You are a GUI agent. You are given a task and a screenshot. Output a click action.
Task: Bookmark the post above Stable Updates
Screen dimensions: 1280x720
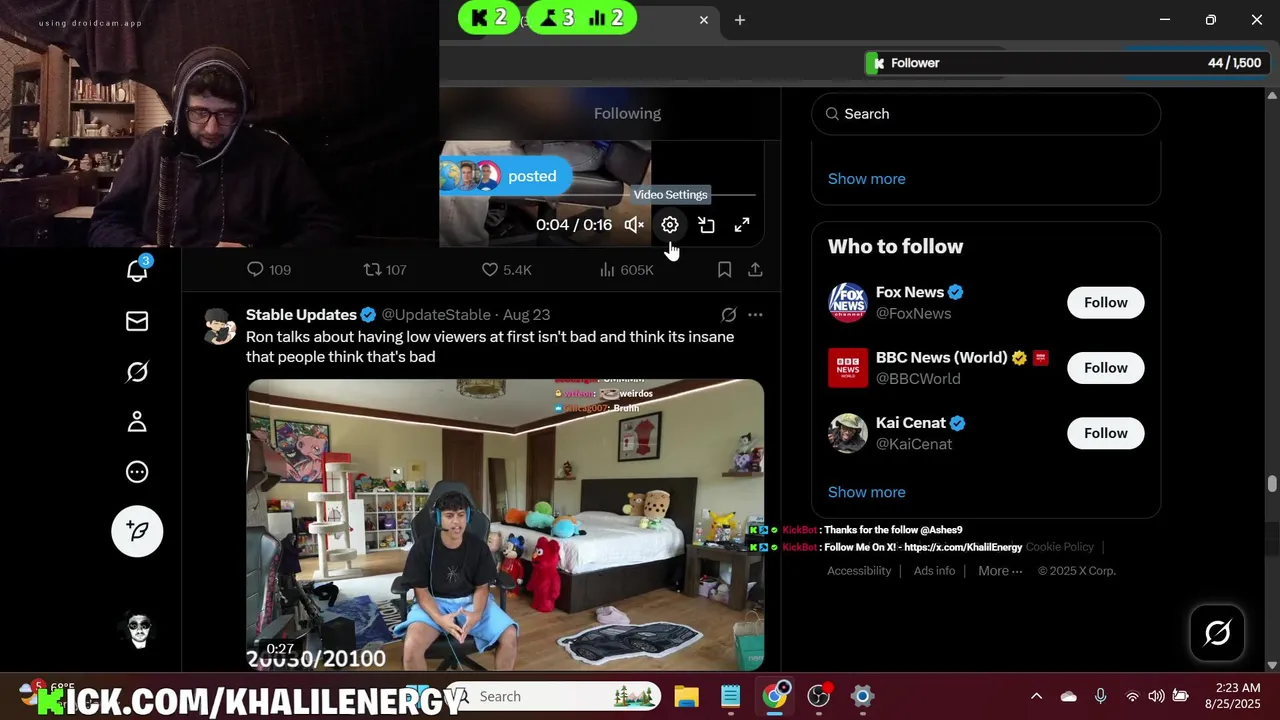click(725, 270)
